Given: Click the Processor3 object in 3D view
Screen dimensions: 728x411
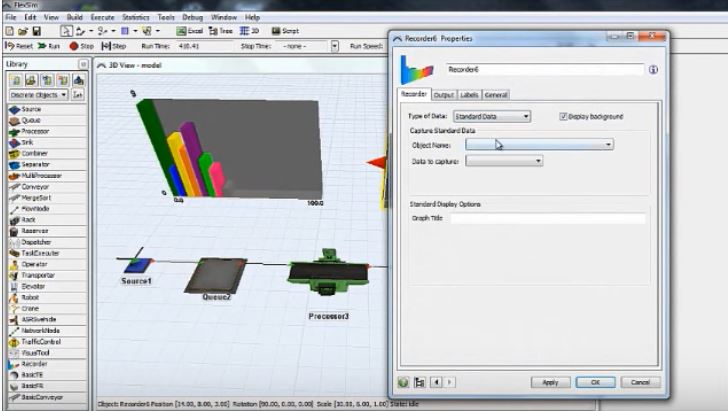Looking at the screenshot, I should [328, 273].
